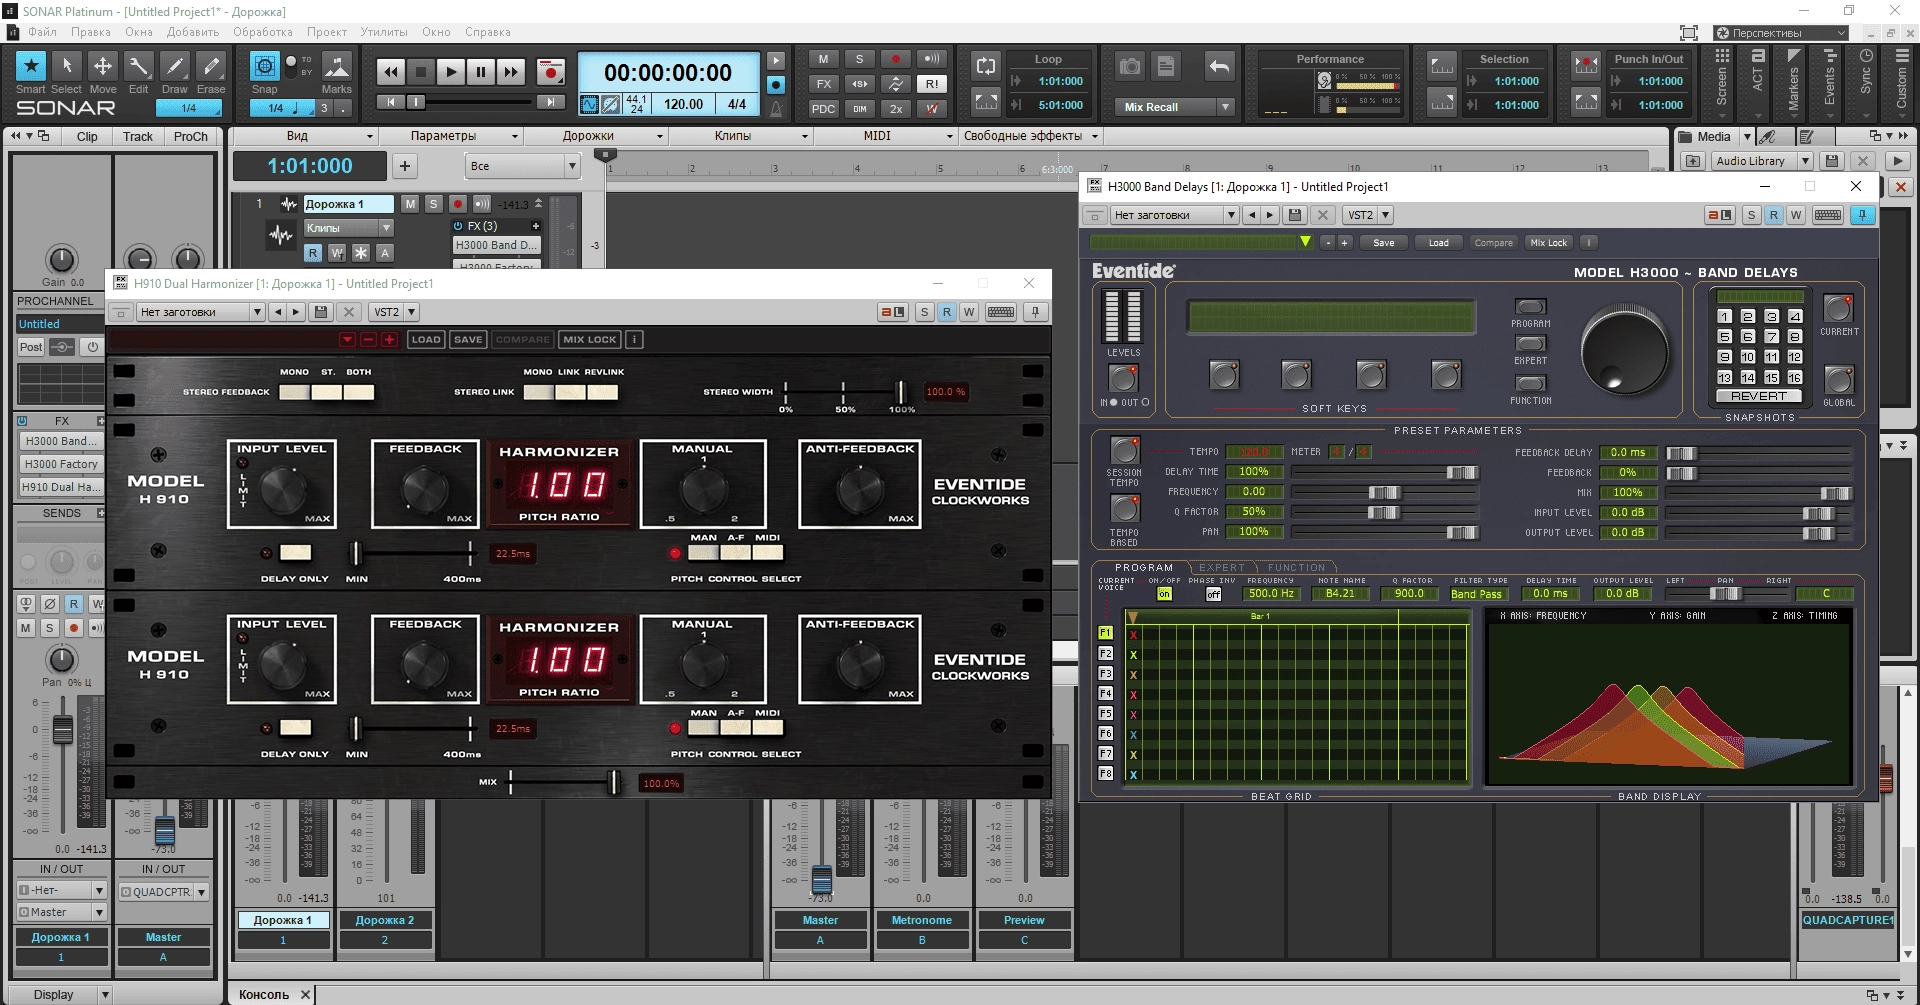This screenshot has height=1005, width=1920.
Task: Open the Утилиты menu
Action: pos(384,32)
